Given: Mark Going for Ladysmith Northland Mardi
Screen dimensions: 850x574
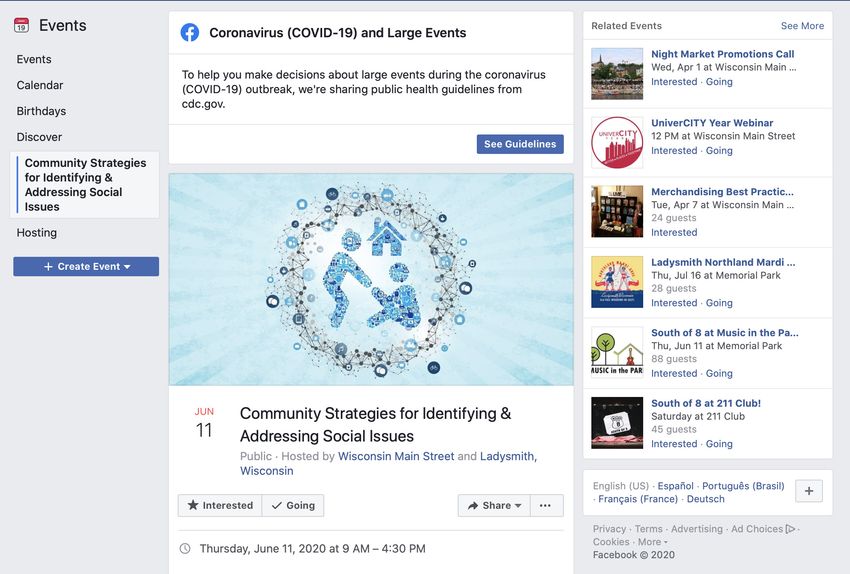Looking at the screenshot, I should coord(719,303).
